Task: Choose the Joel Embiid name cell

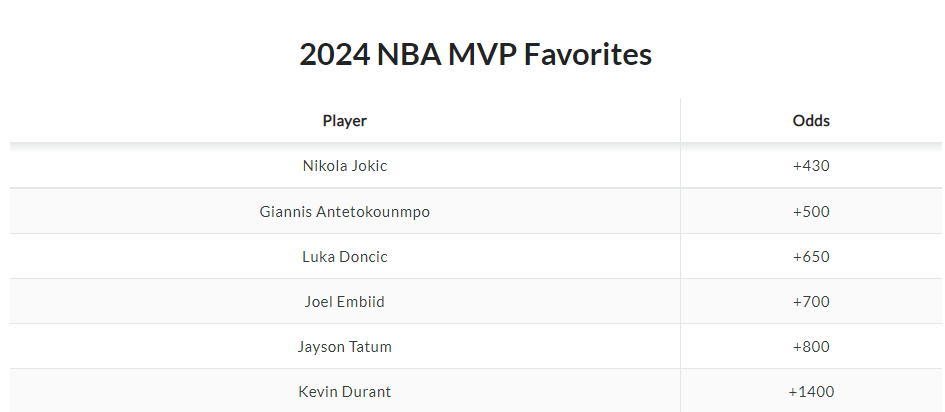Action: coord(345,302)
